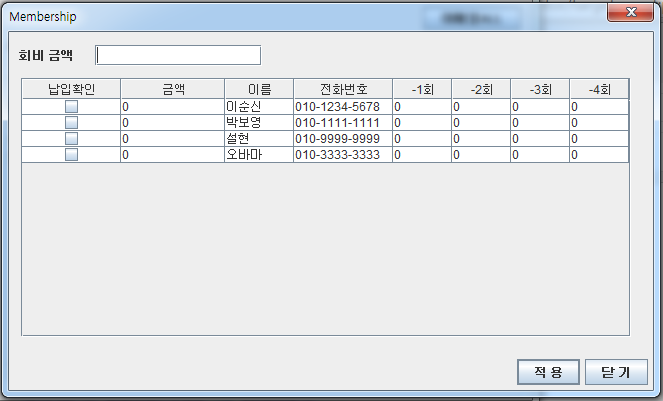Click the 적용 button
Screen dimensions: 663x401
548,372
